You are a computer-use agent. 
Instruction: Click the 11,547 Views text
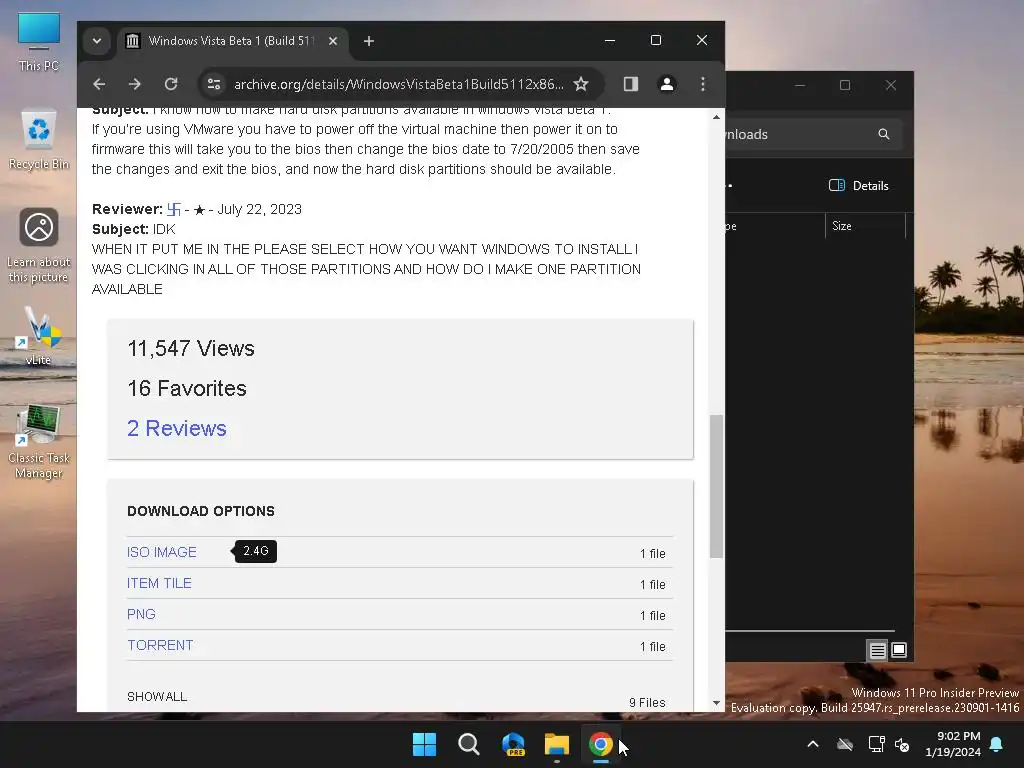tap(191, 349)
